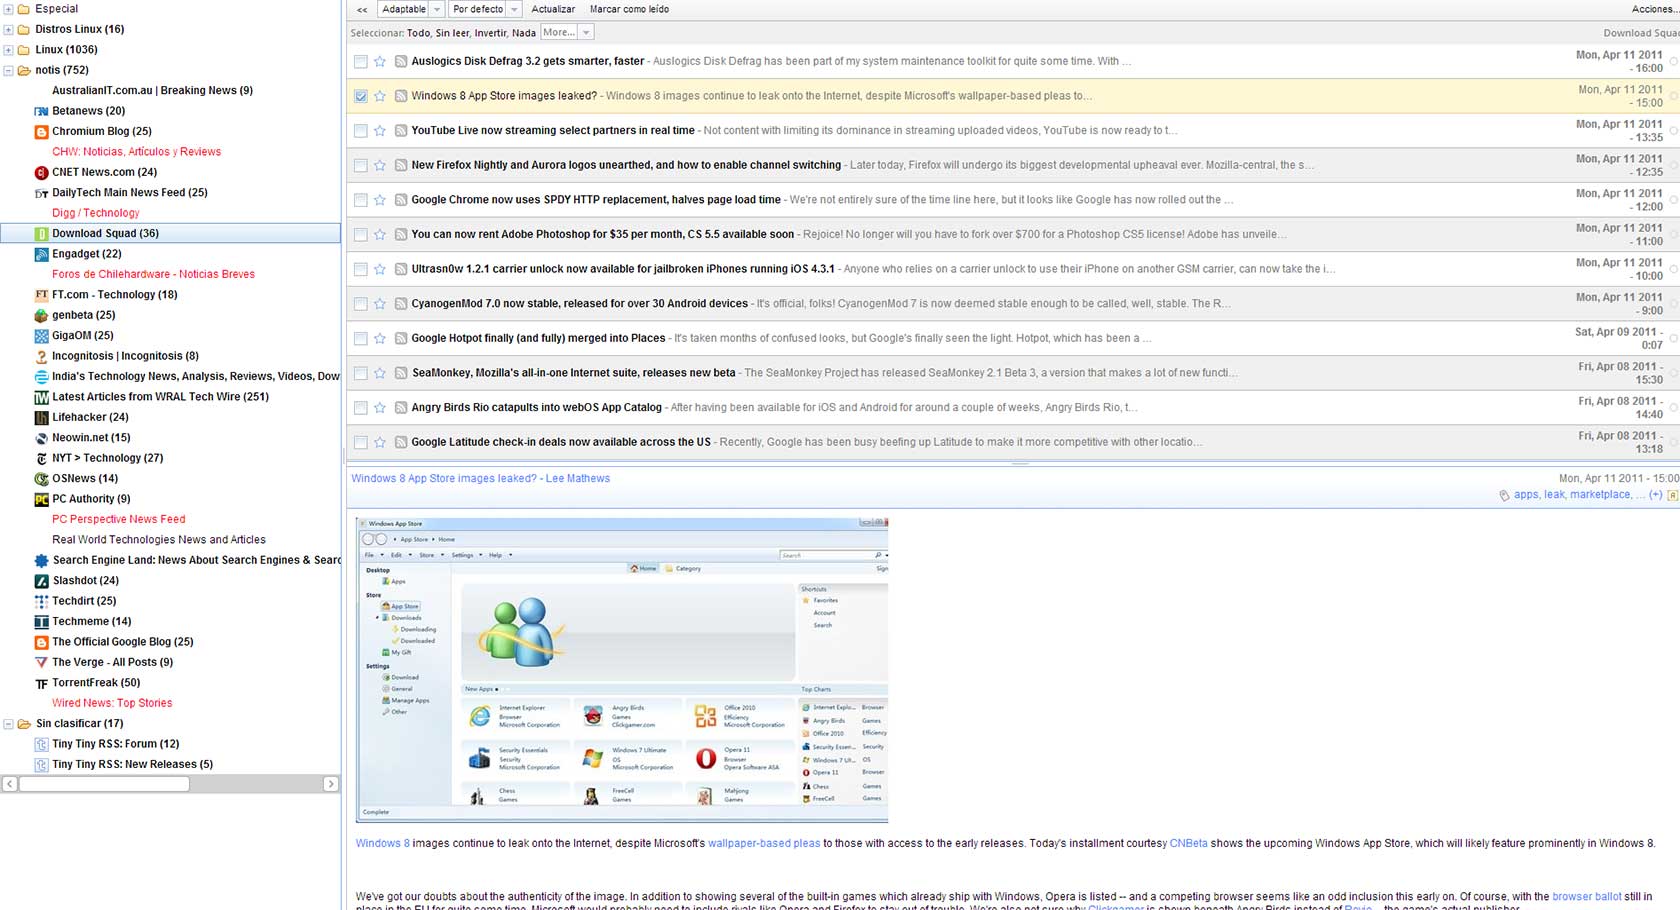This screenshot has width=1680, height=910.
Task: Click Marcar como leído in the toolbar
Action: point(629,9)
